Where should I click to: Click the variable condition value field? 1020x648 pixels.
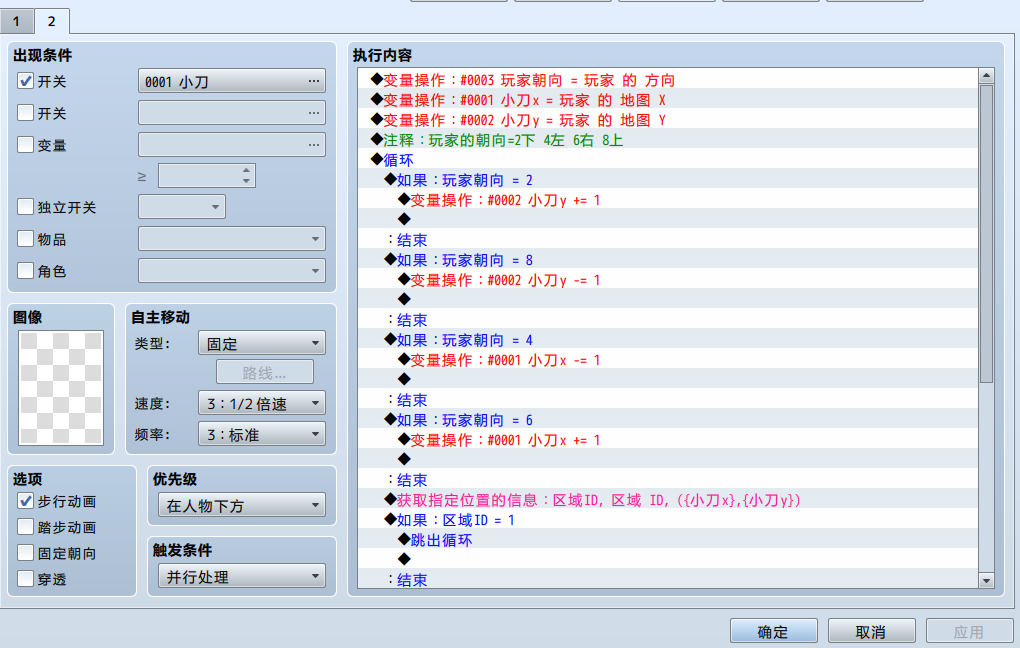coord(206,176)
